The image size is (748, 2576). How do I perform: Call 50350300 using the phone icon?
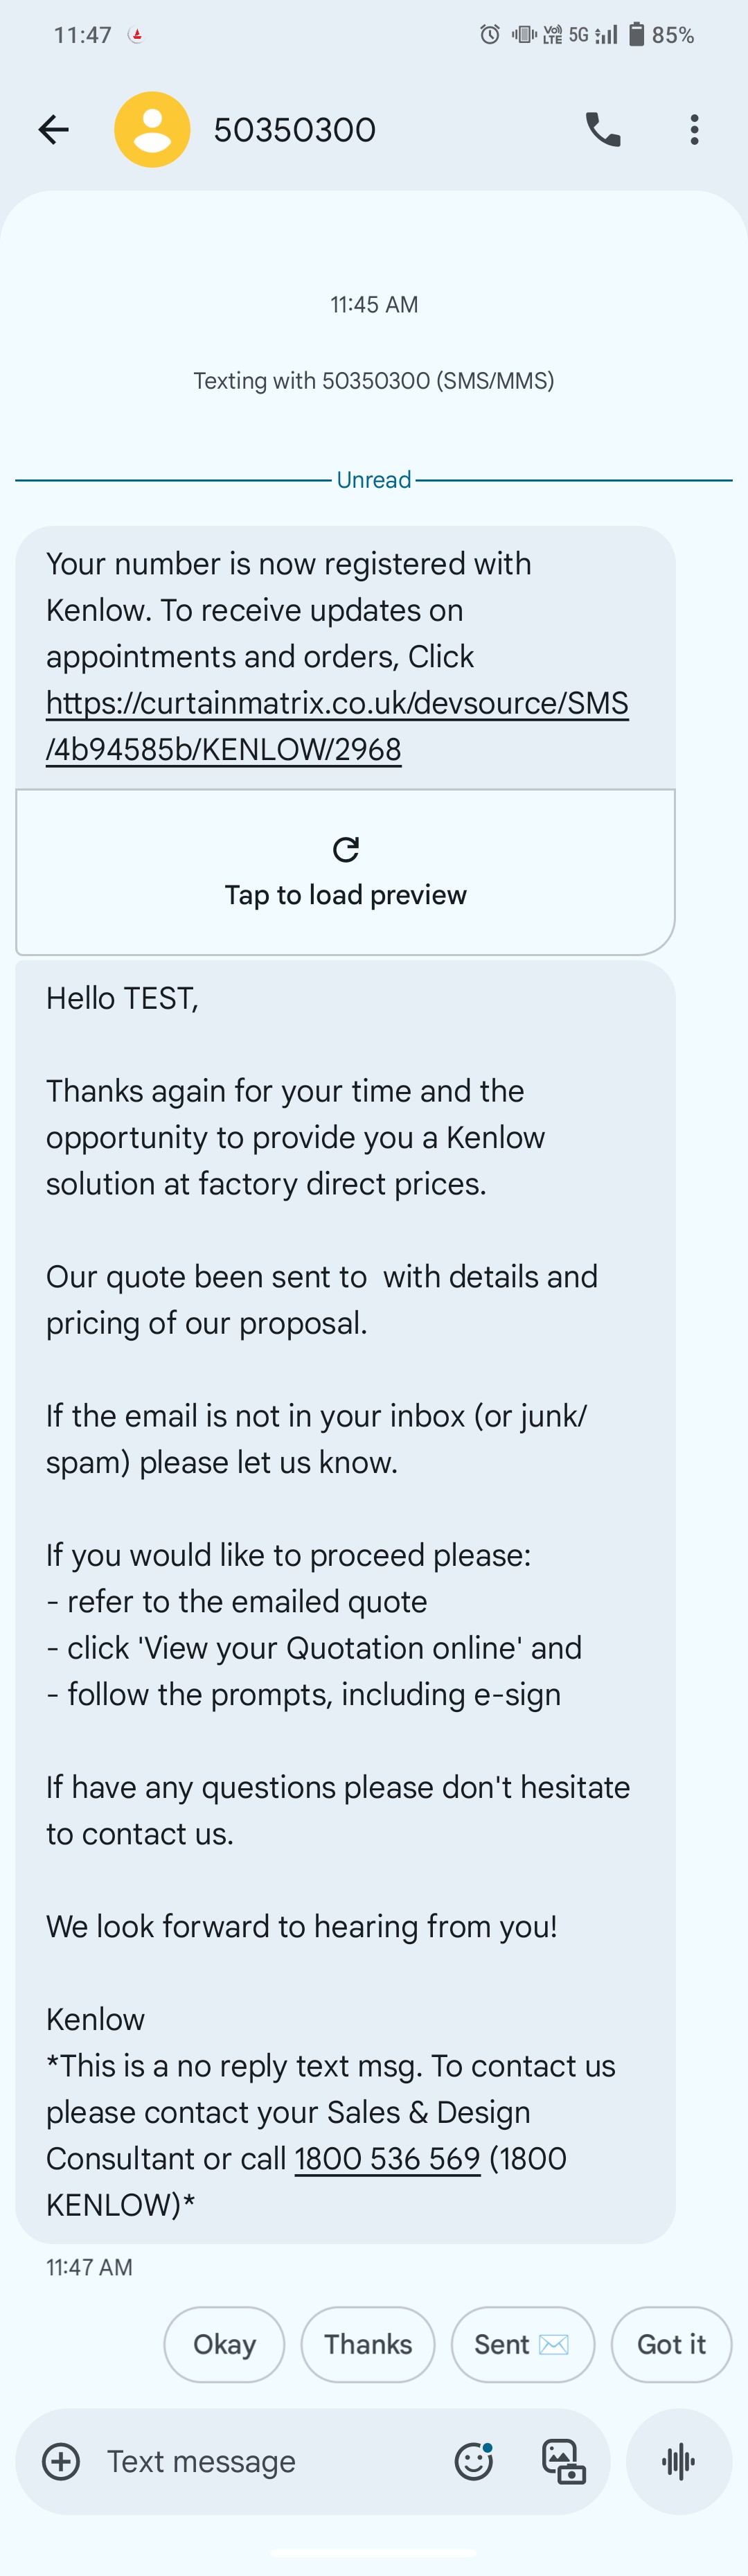tap(603, 129)
